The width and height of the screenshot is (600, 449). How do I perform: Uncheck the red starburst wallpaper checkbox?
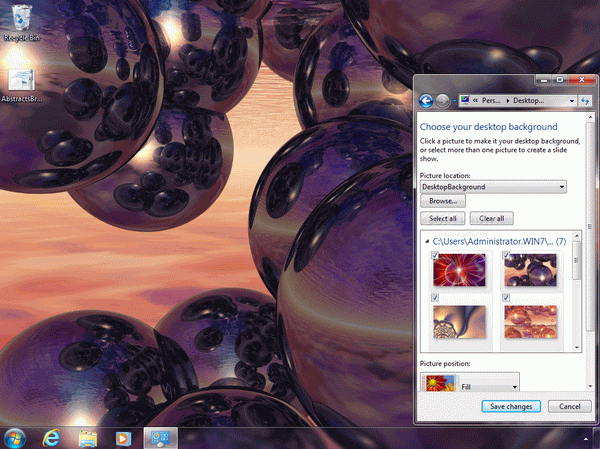(x=435, y=255)
